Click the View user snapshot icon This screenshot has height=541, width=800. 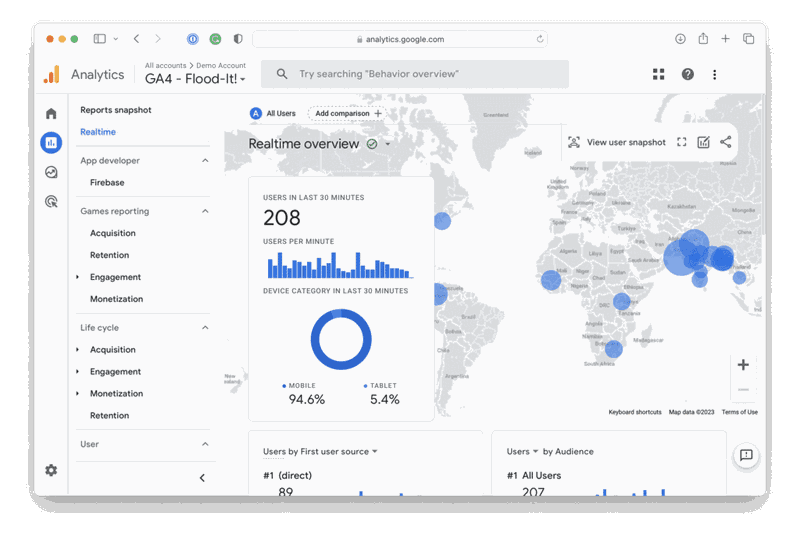(x=574, y=142)
